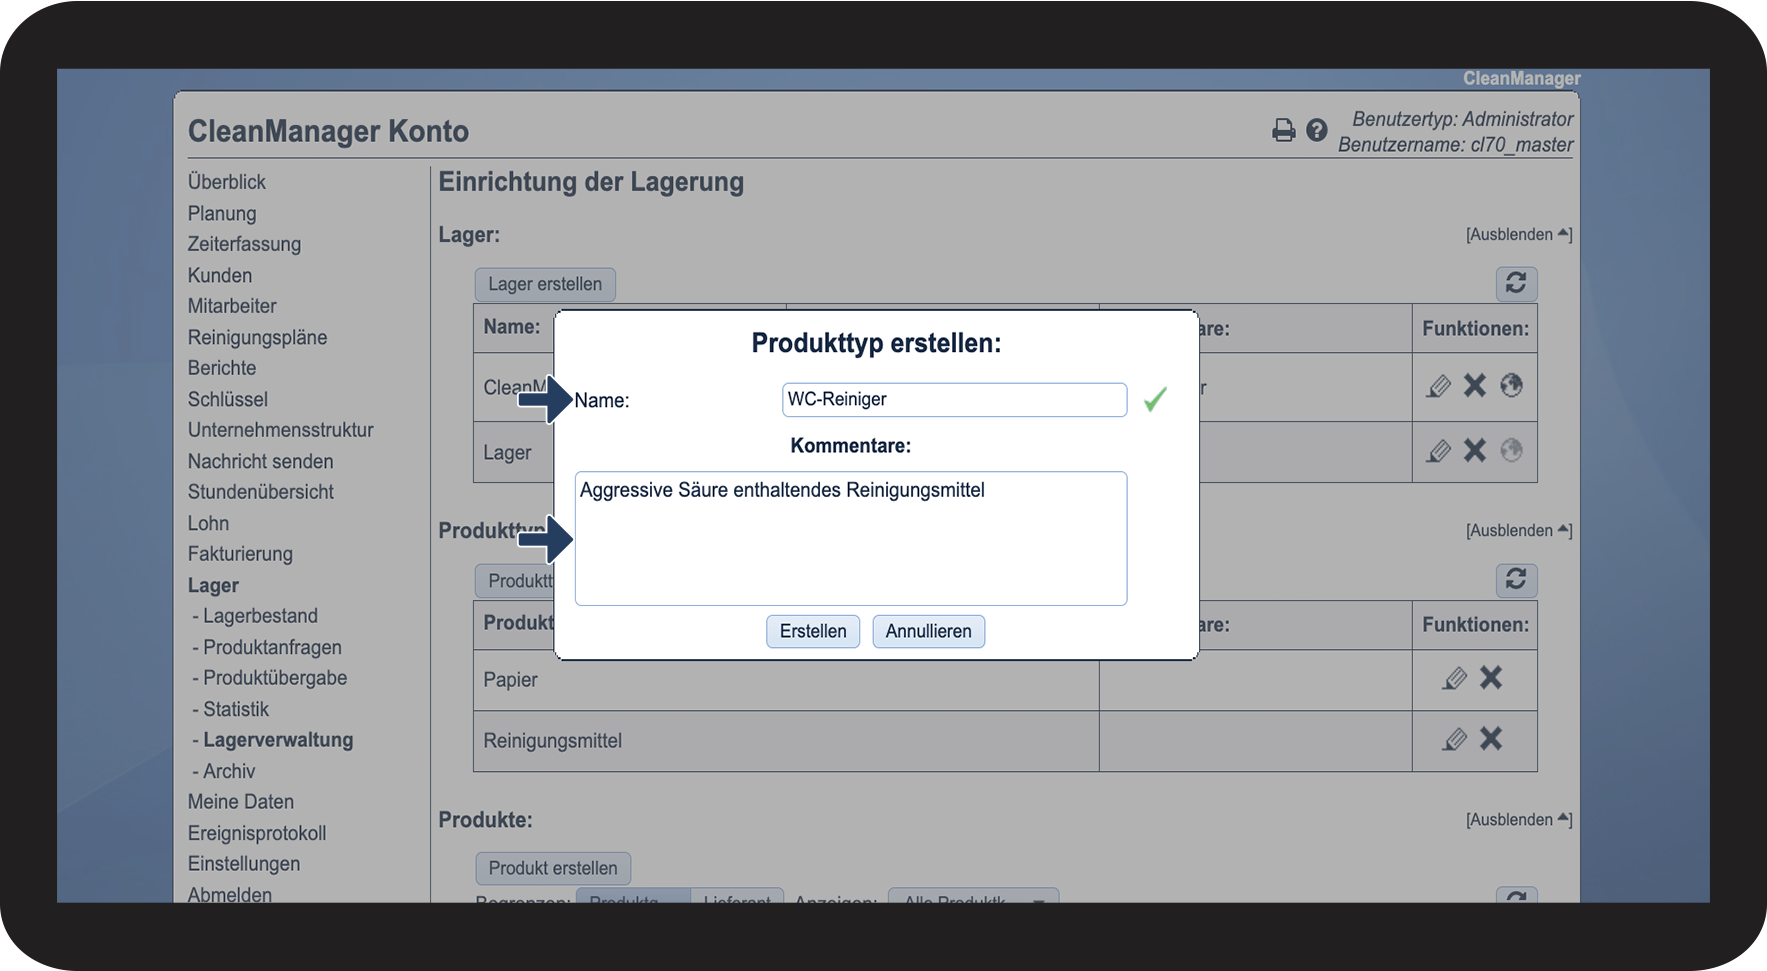Click the bold Lager menu item
This screenshot has height=971, width=1767.
[213, 585]
